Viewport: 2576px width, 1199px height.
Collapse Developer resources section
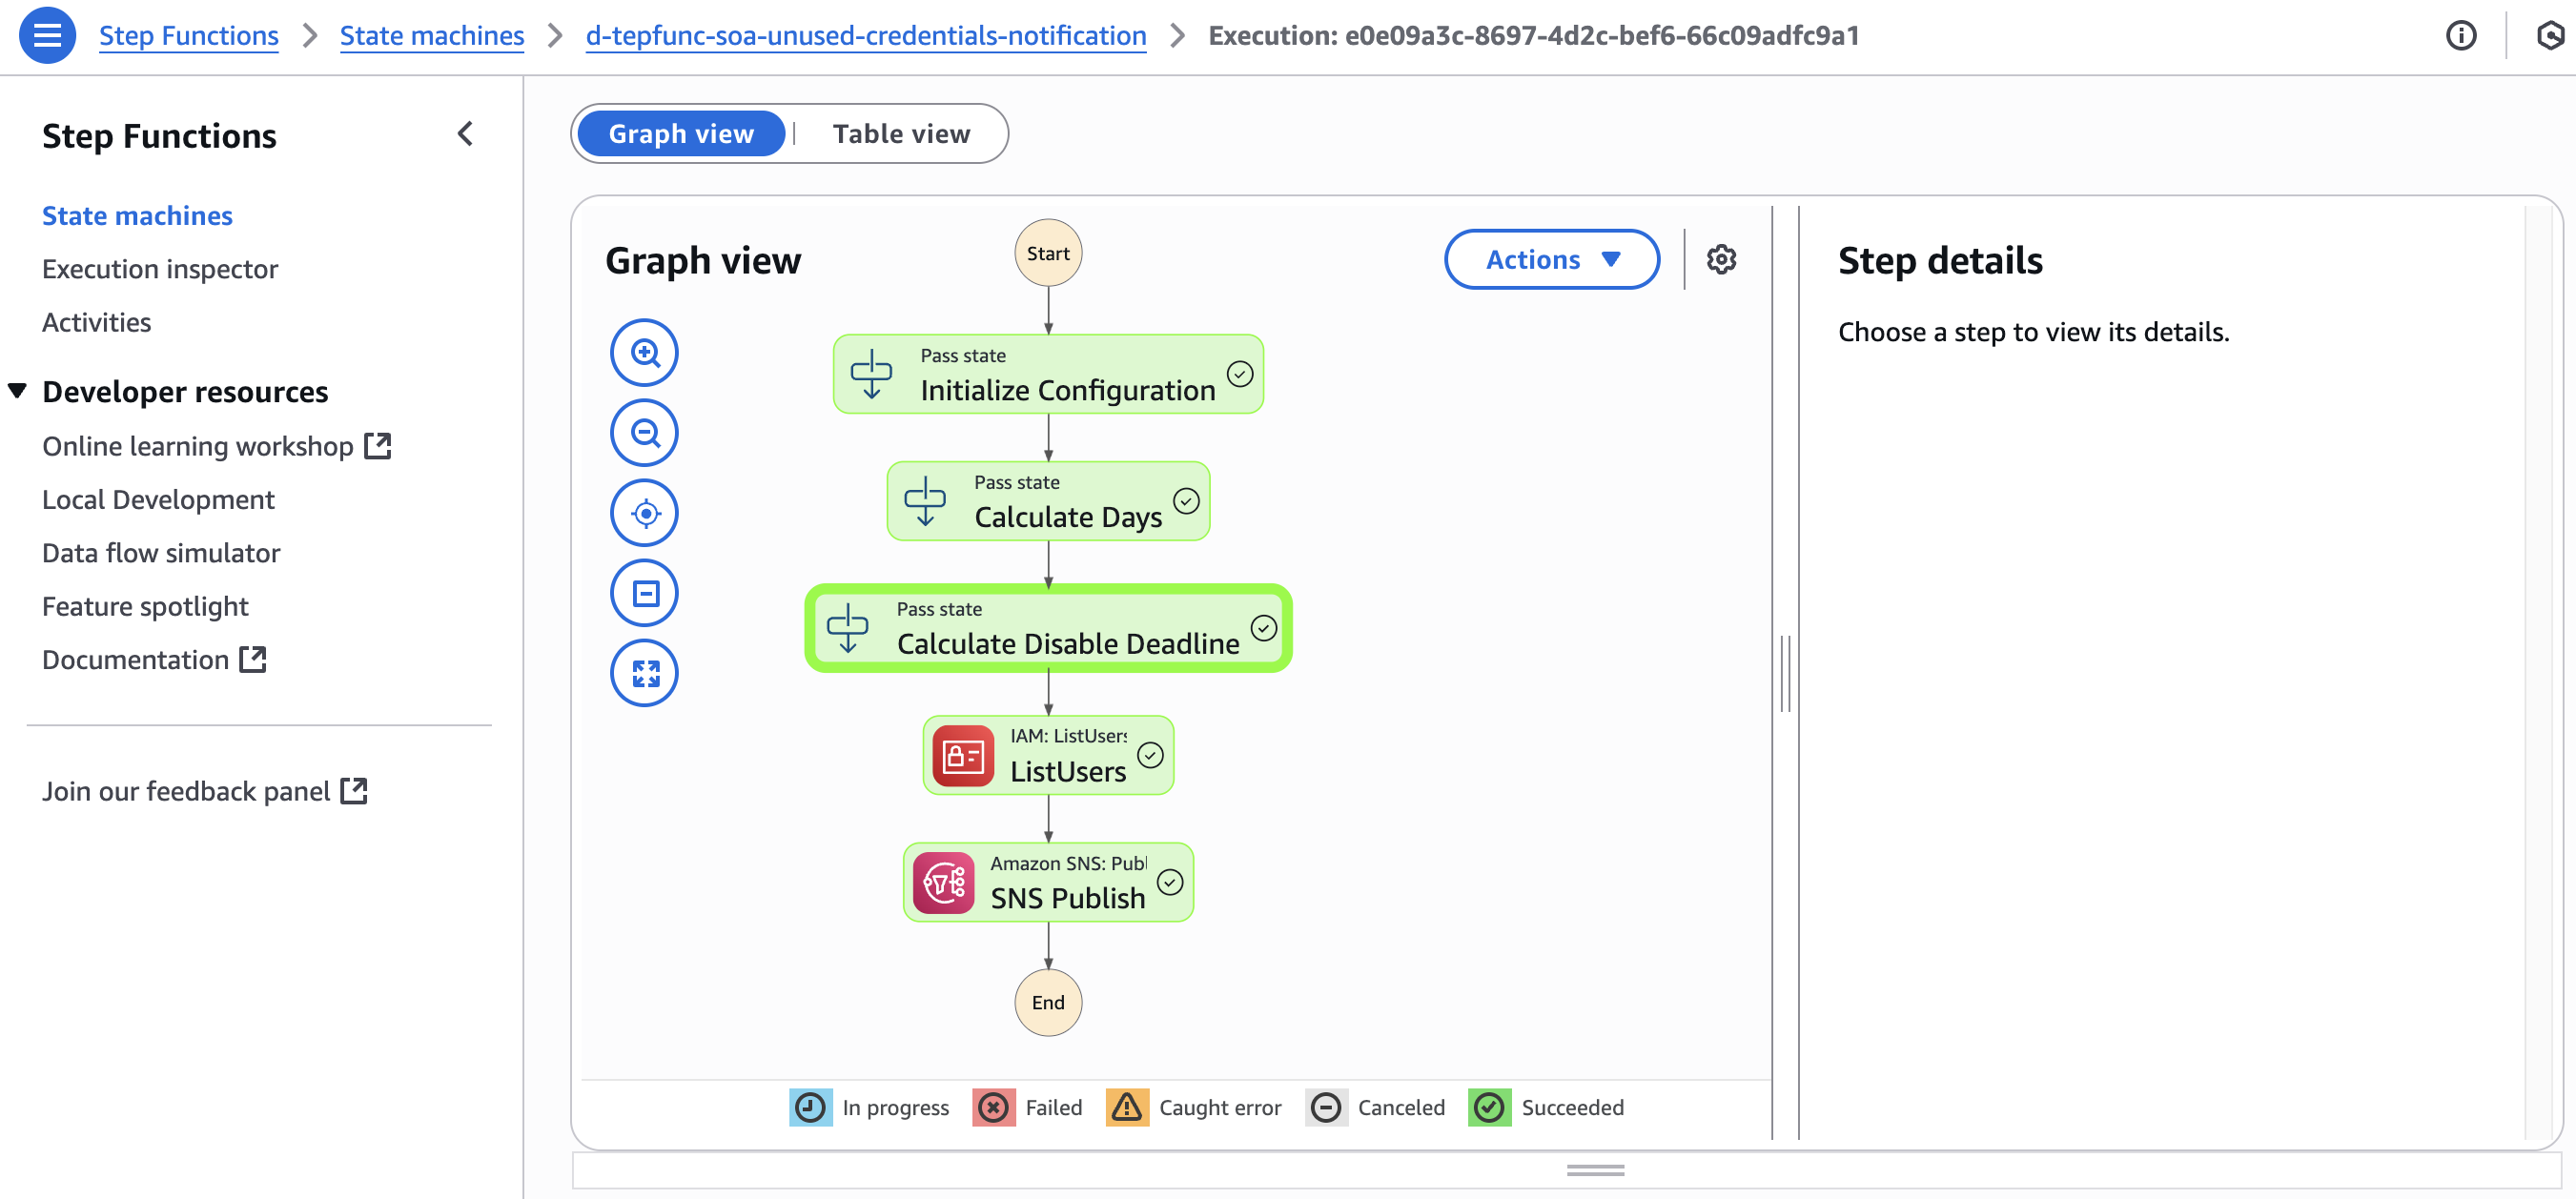pos(17,391)
